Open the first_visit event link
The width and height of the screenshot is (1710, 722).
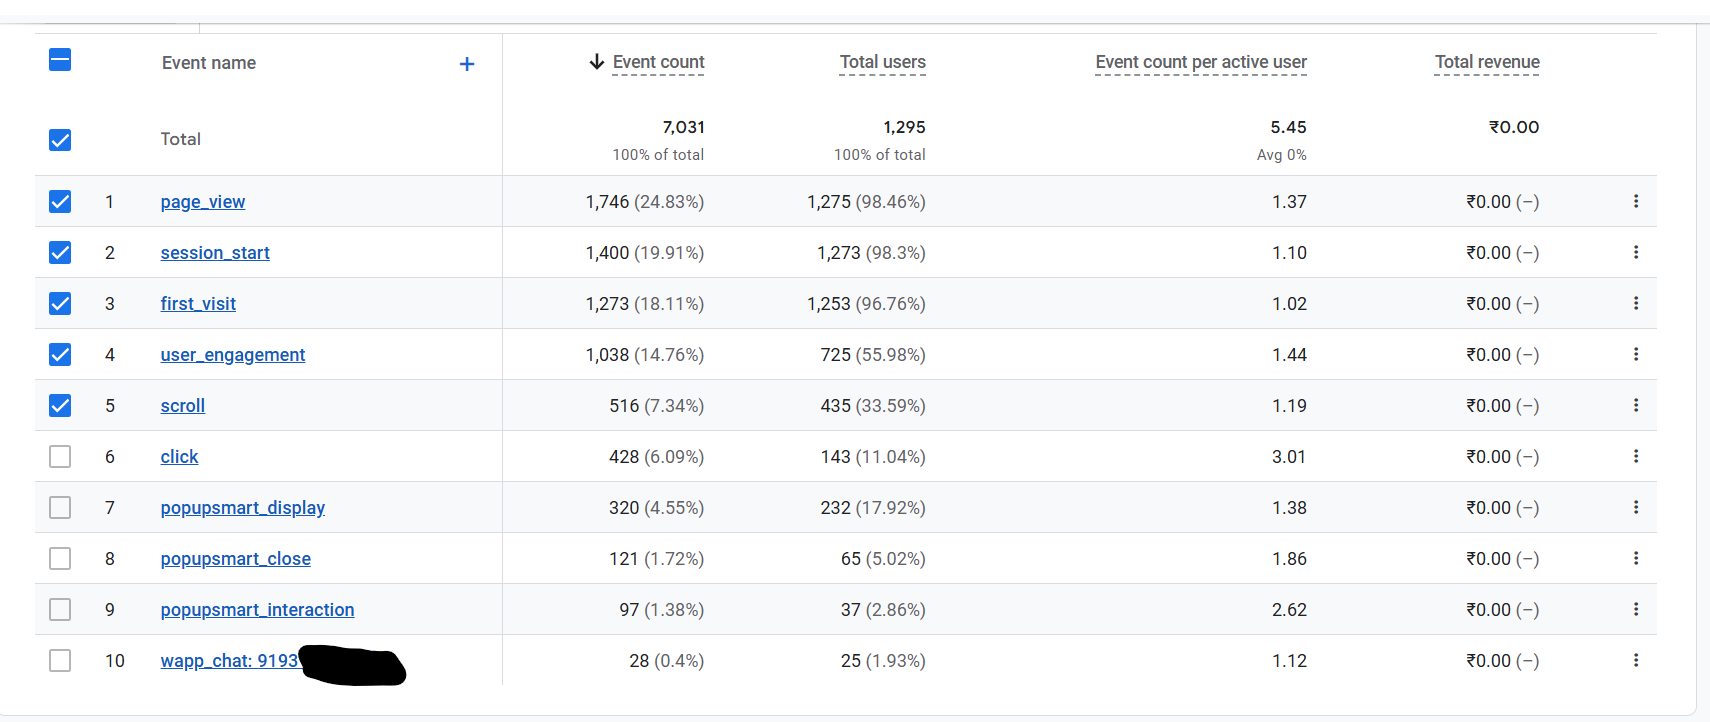198,304
